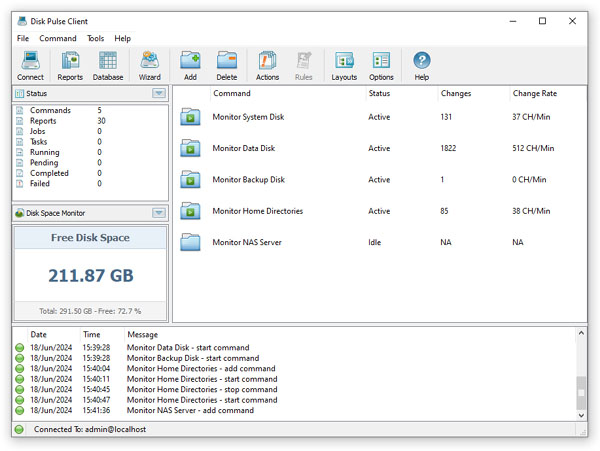Open the File menu
This screenshot has width=600, height=451.
pyautogui.click(x=23, y=39)
